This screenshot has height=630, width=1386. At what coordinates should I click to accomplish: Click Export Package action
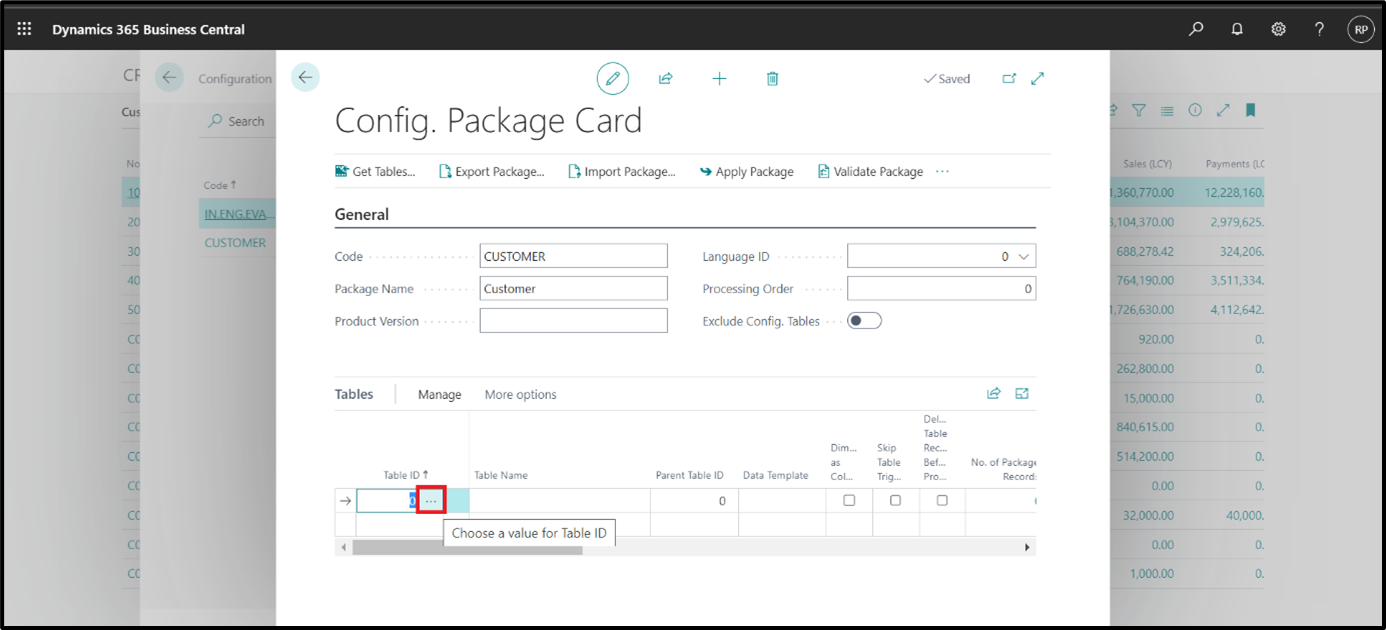click(492, 171)
